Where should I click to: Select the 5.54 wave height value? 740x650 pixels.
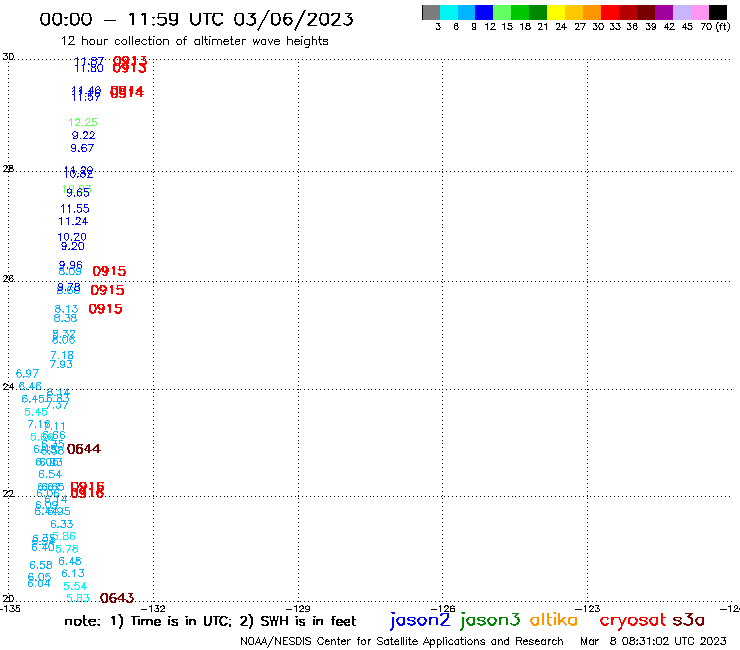pyautogui.click(x=76, y=586)
